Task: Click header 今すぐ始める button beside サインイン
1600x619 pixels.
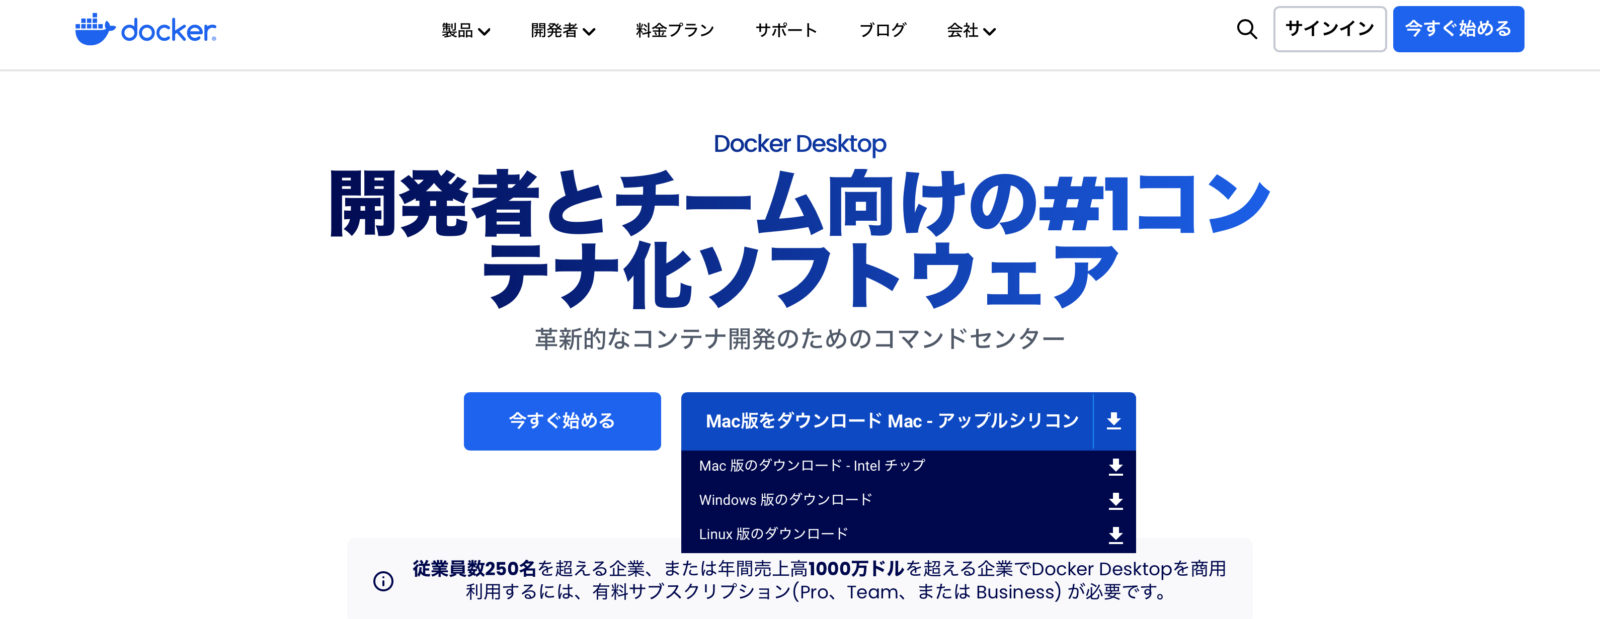Action: pyautogui.click(x=1458, y=29)
